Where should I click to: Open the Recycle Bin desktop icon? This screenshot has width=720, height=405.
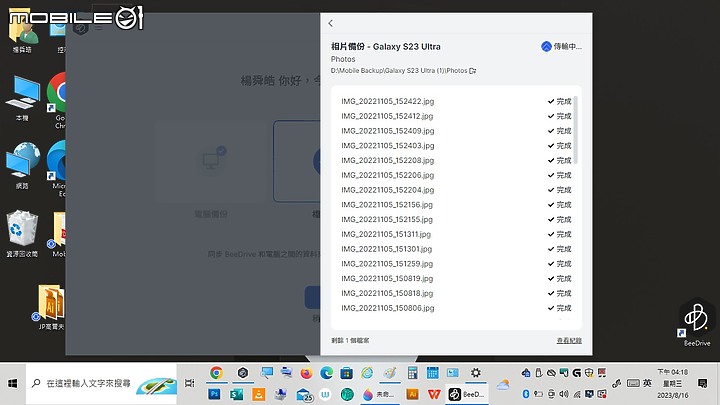[x=22, y=233]
